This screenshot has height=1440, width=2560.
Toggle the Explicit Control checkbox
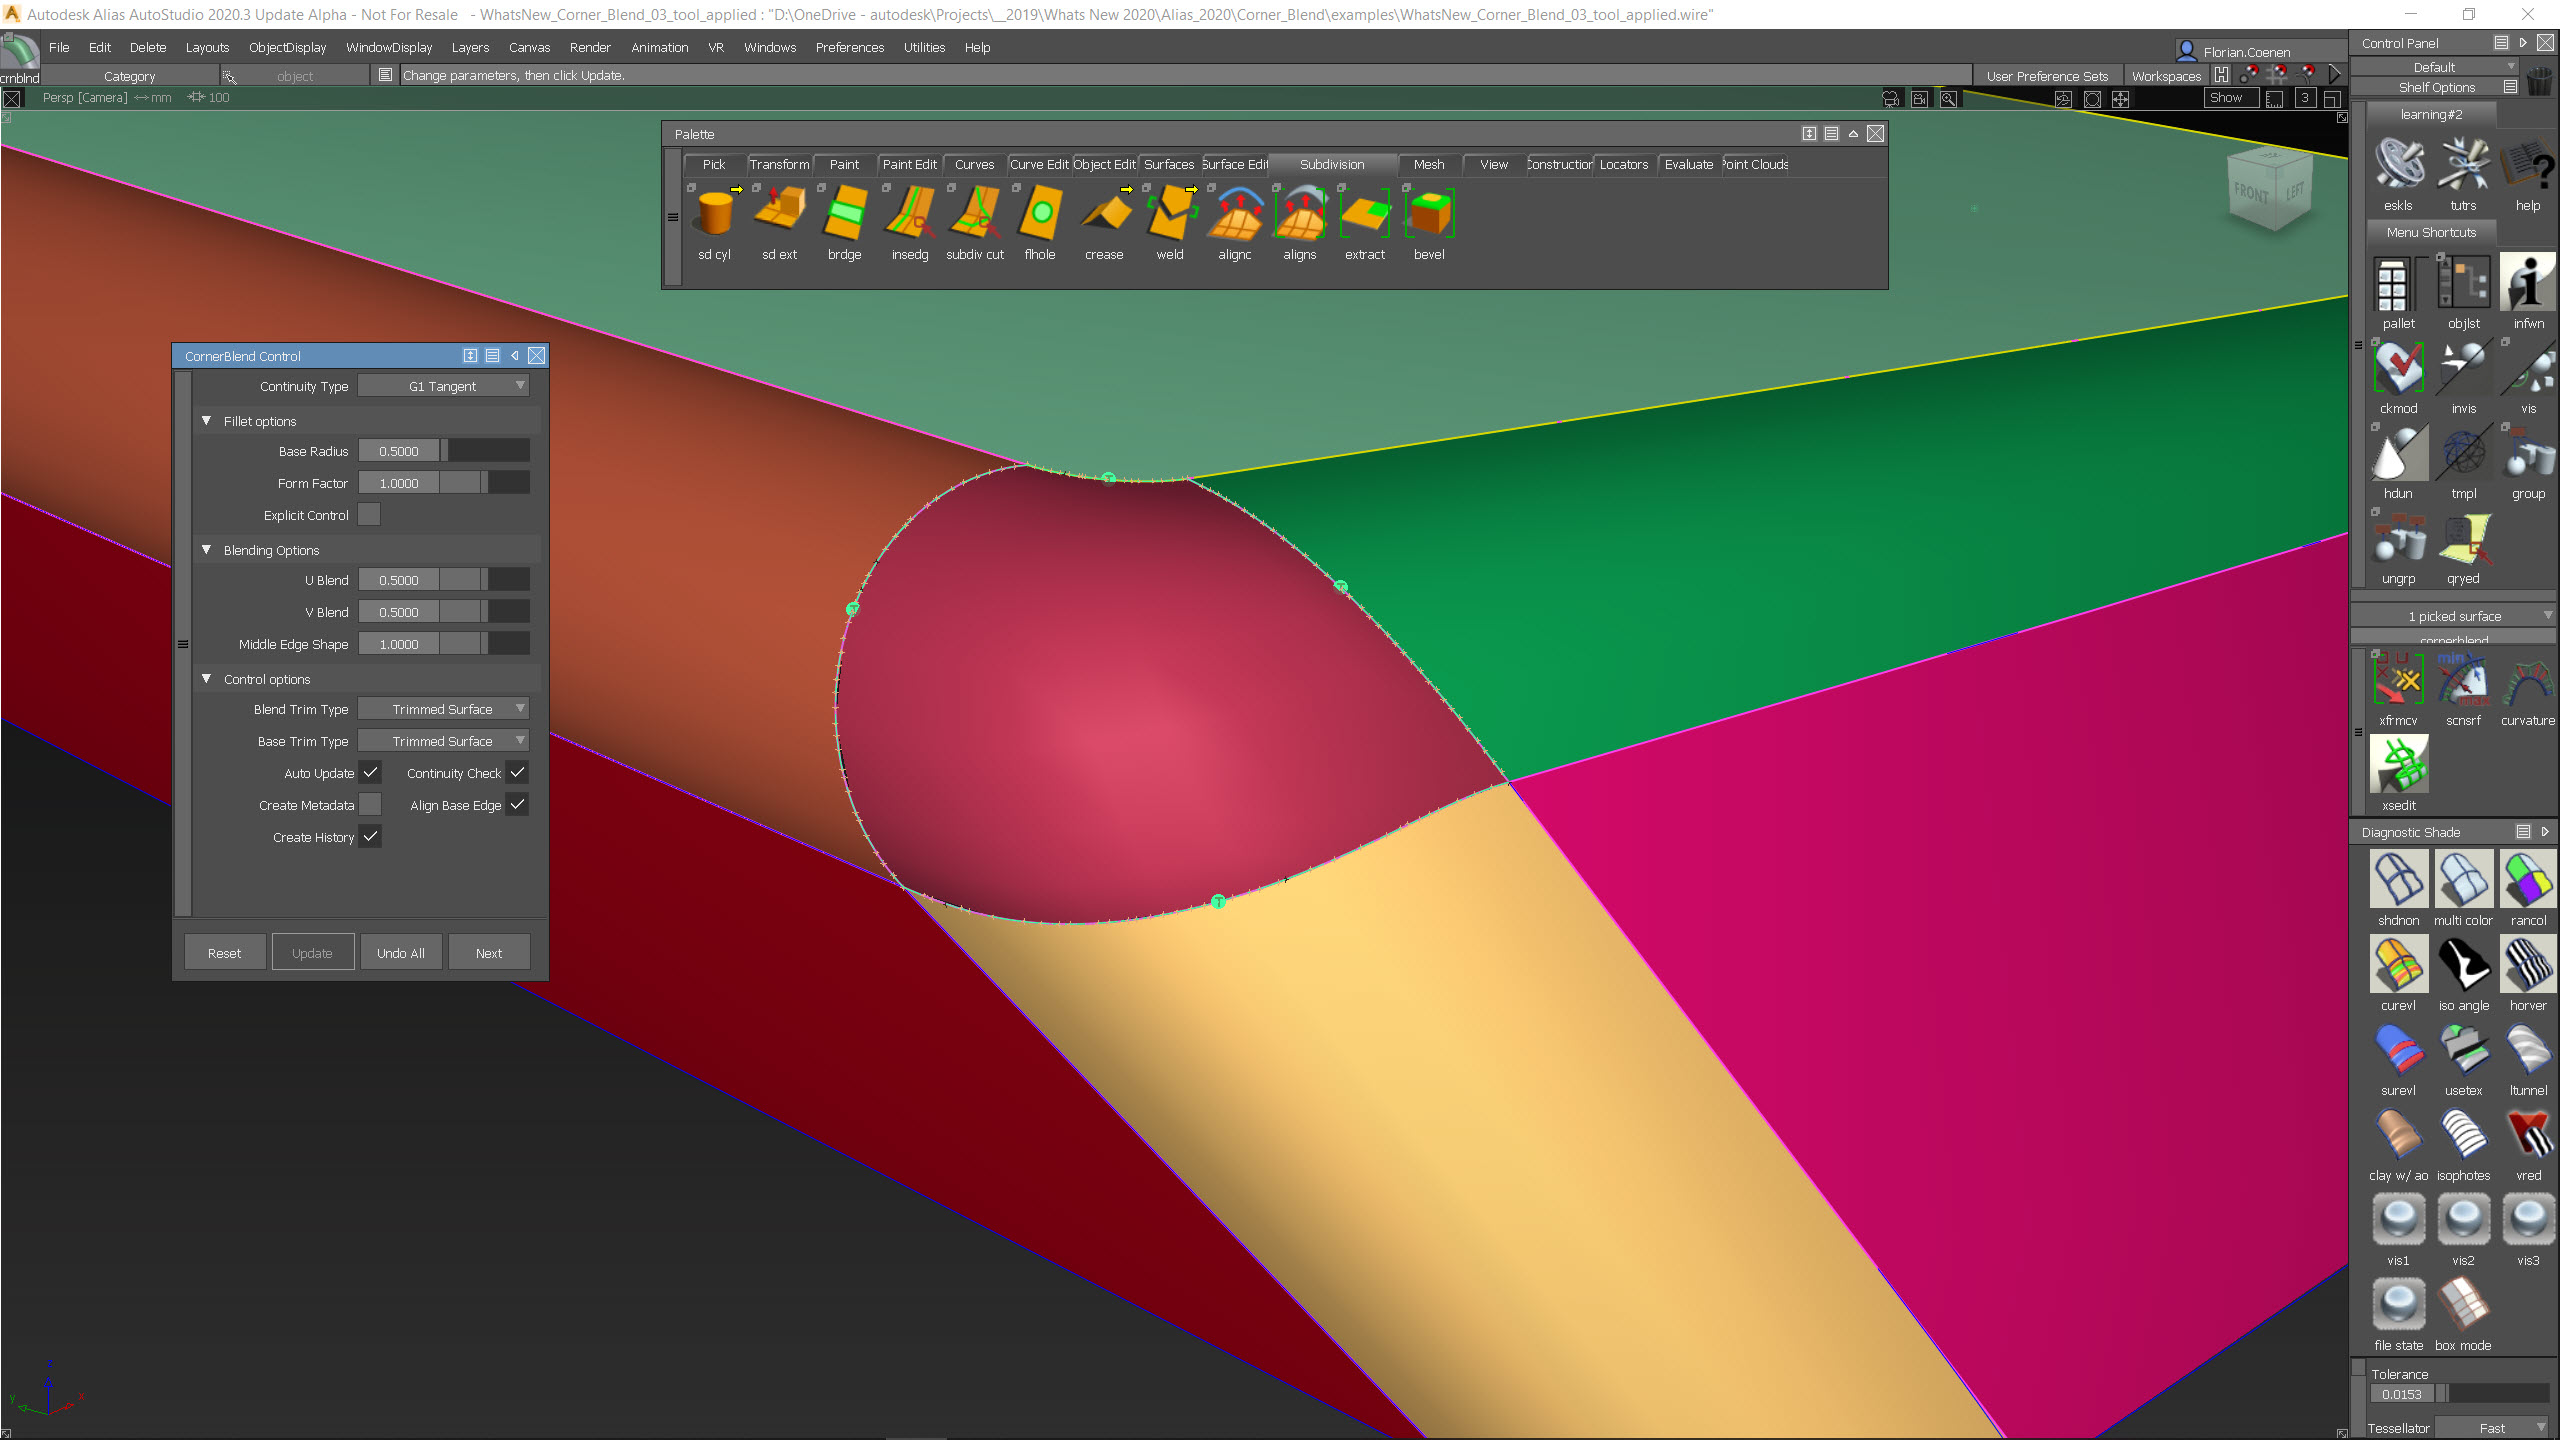(x=369, y=515)
